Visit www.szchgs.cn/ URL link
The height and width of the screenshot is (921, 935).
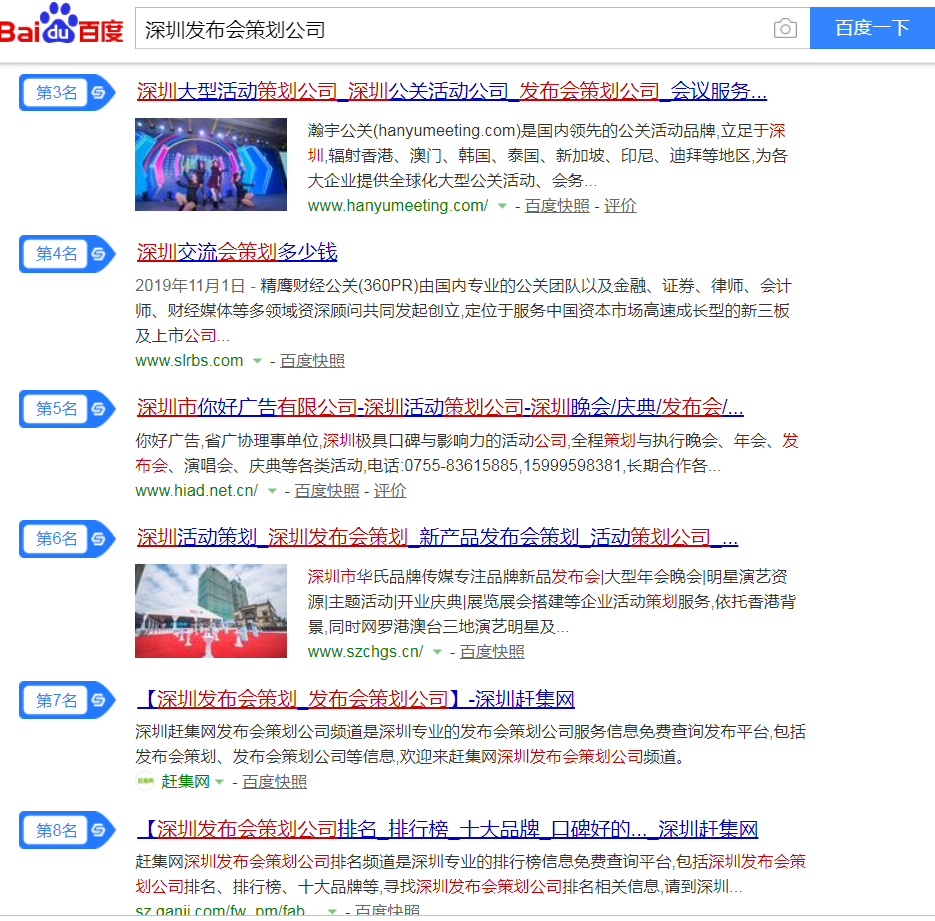pyautogui.click(x=366, y=652)
